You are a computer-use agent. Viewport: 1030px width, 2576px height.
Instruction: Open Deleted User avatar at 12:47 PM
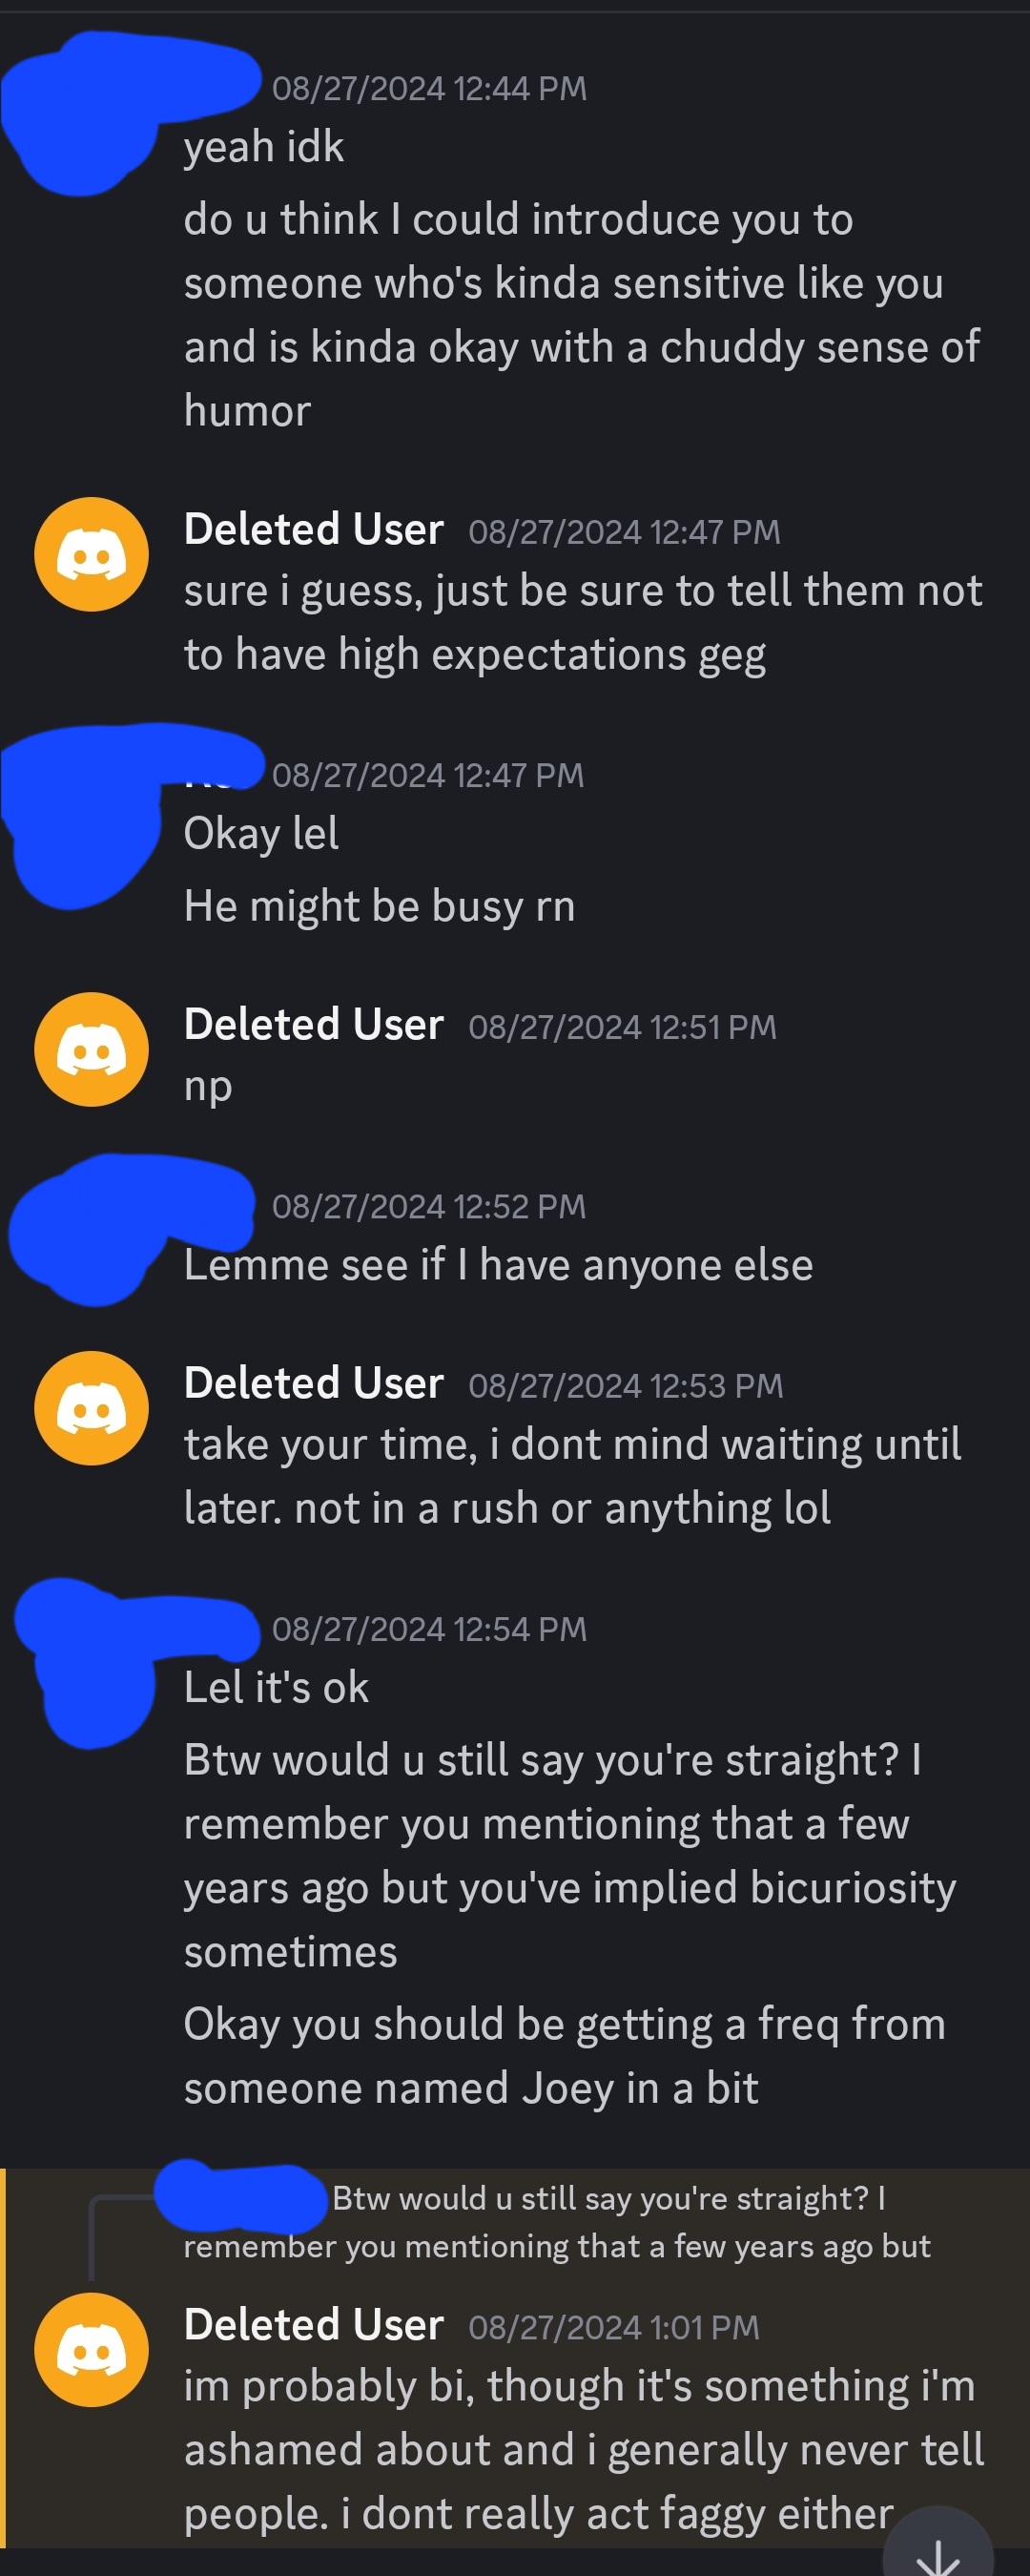coord(91,554)
